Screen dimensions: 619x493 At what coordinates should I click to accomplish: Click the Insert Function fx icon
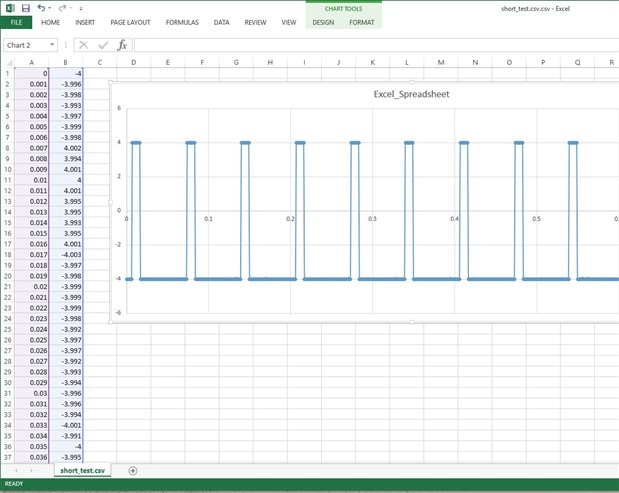click(122, 45)
